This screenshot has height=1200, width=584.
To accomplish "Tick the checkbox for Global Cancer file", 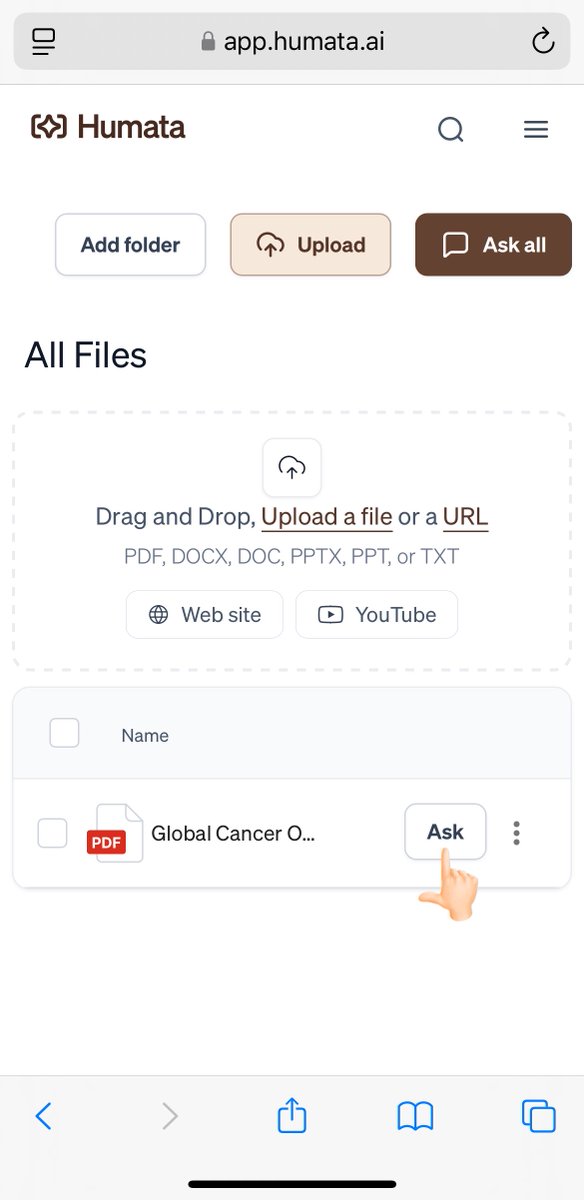I will pos(52,833).
